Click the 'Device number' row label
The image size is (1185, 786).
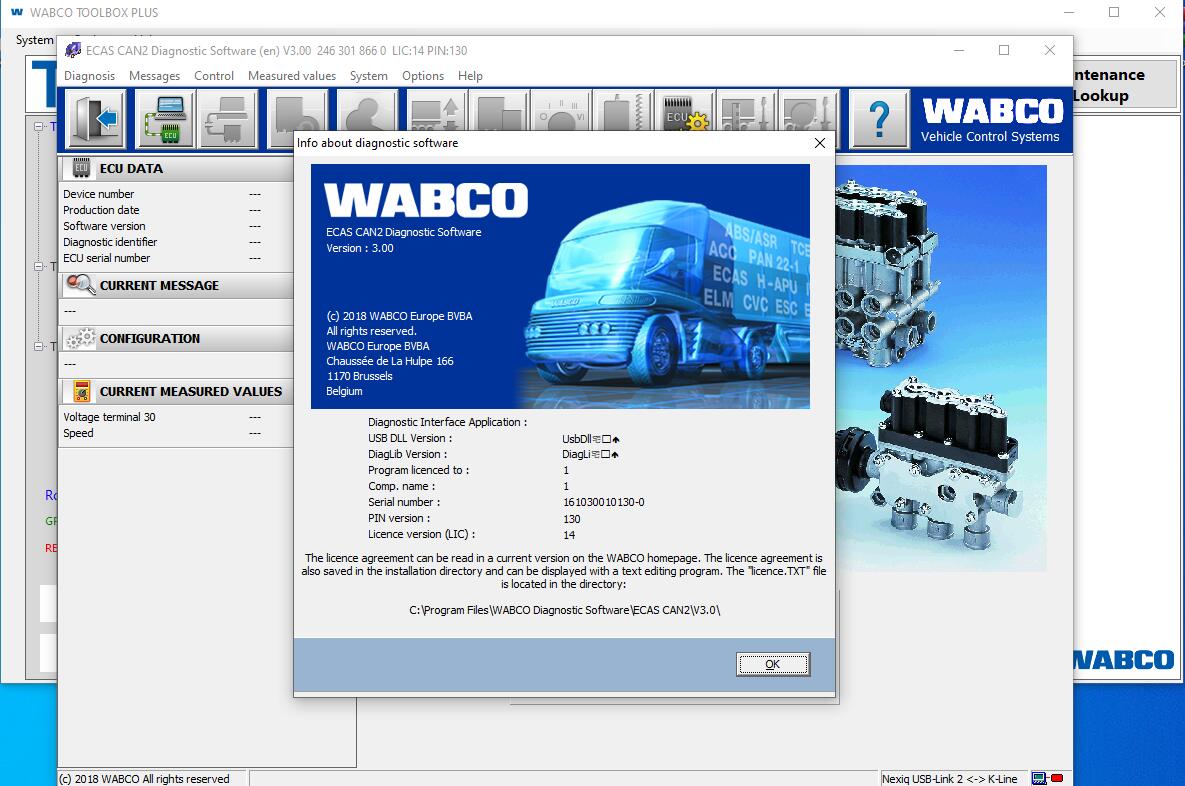[98, 194]
